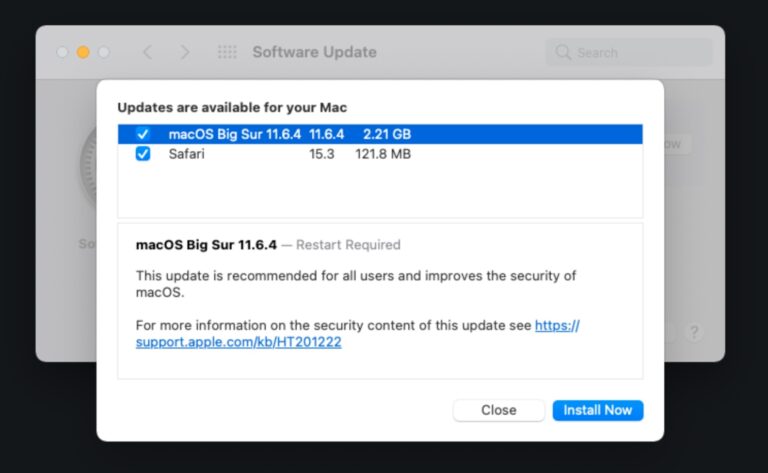Viewport: 768px width, 473px height.
Task: Click the Restart Required label
Action: coord(348,245)
